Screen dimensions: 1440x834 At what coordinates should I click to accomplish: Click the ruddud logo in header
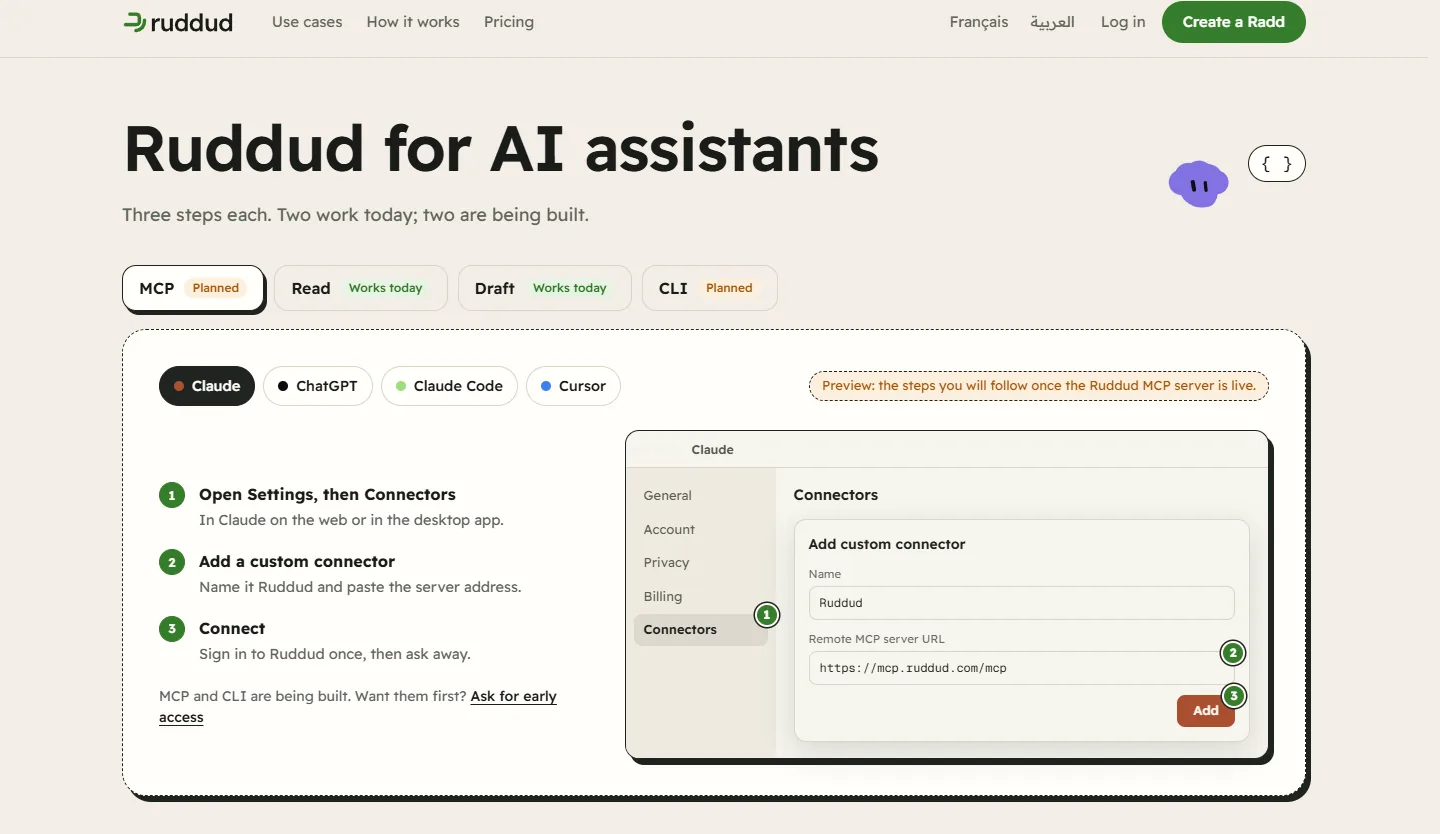pyautogui.click(x=178, y=22)
